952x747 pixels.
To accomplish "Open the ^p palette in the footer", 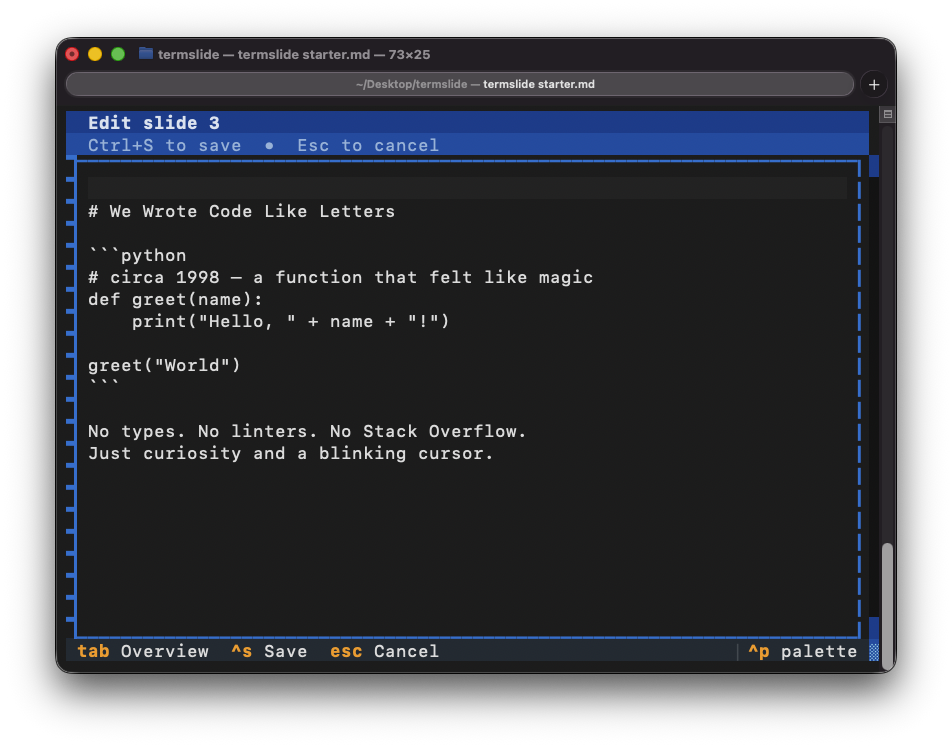I will (x=802, y=651).
